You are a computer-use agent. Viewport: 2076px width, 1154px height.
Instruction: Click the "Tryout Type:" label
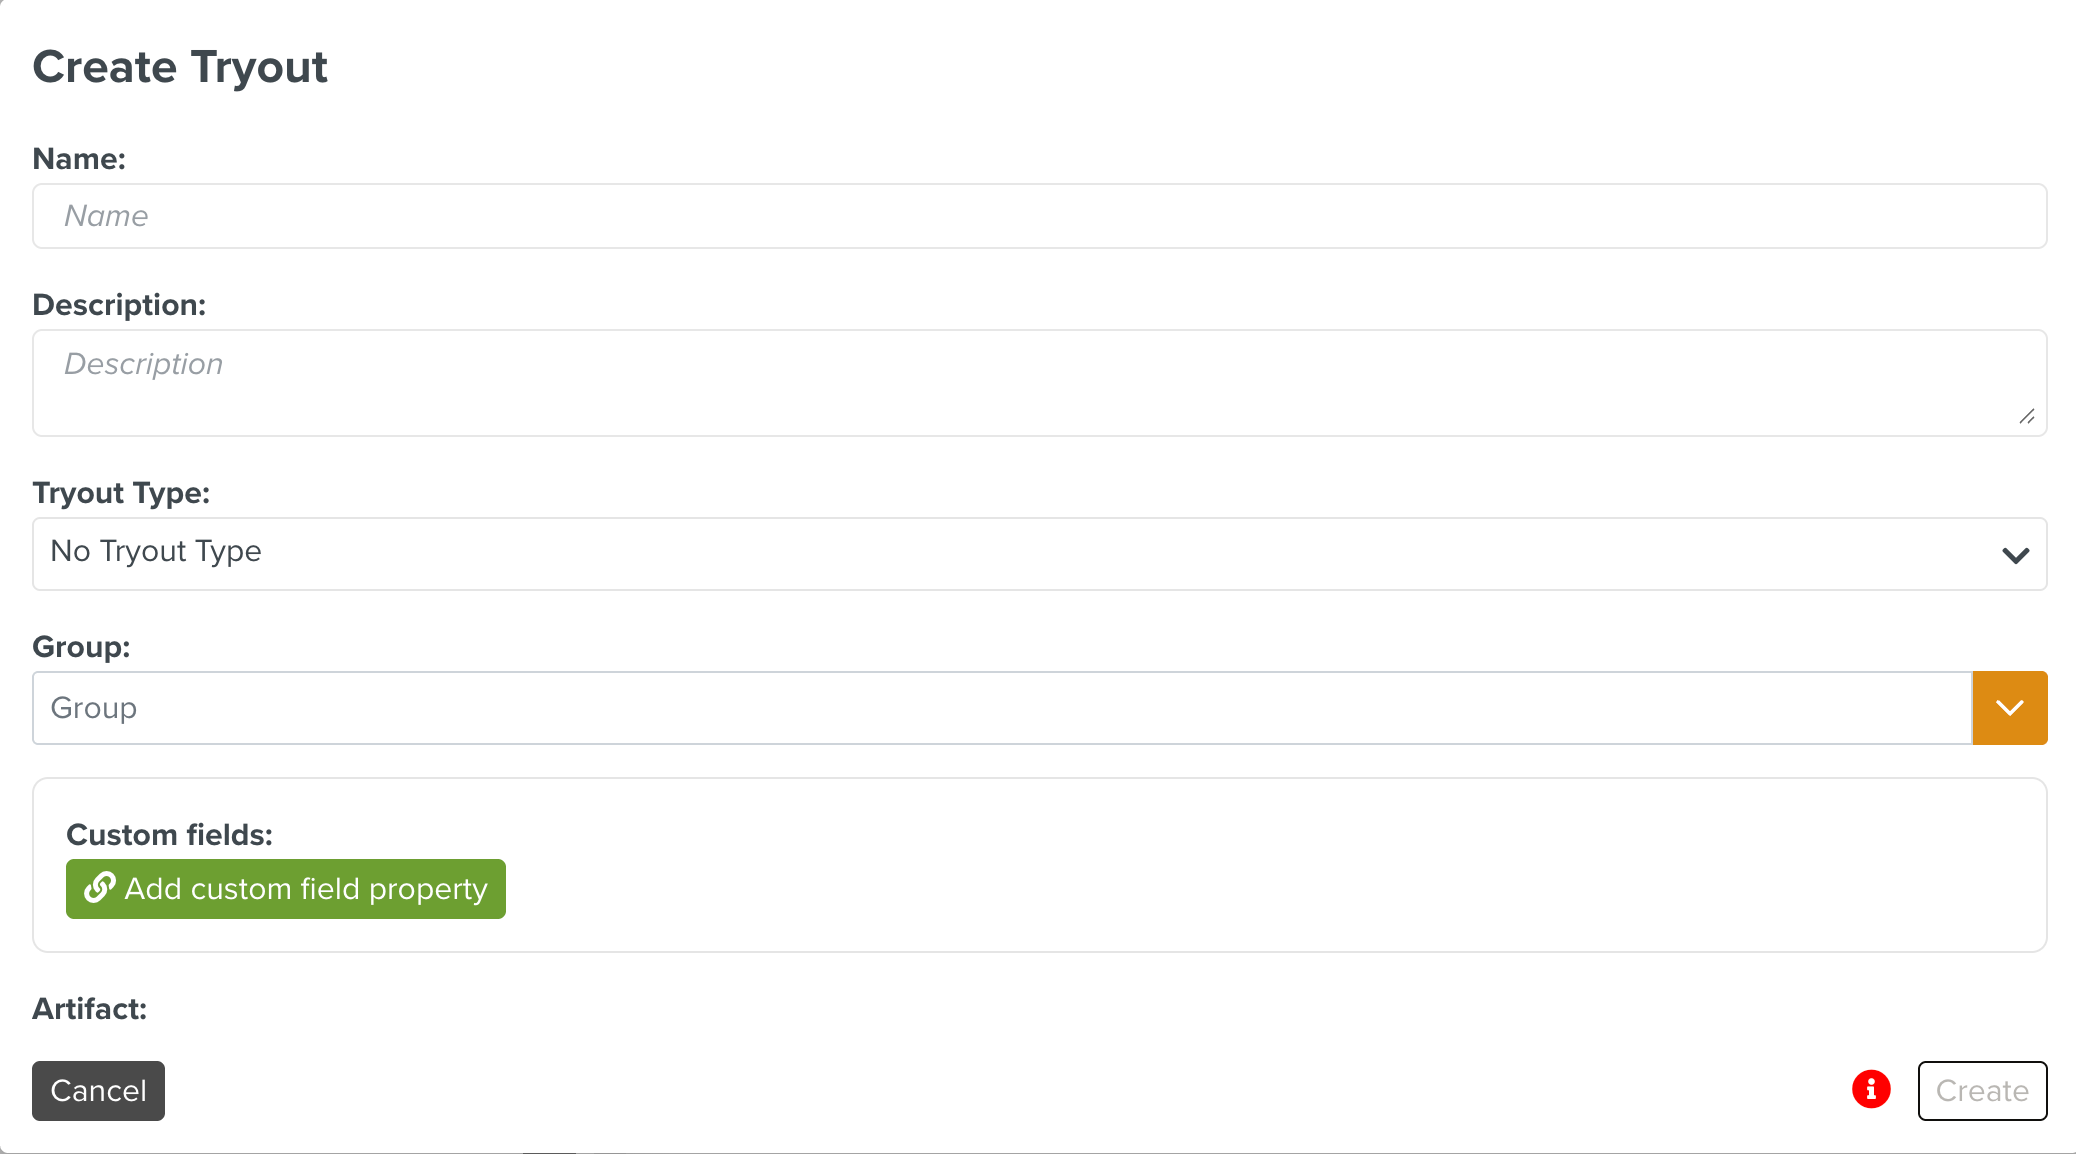click(121, 493)
